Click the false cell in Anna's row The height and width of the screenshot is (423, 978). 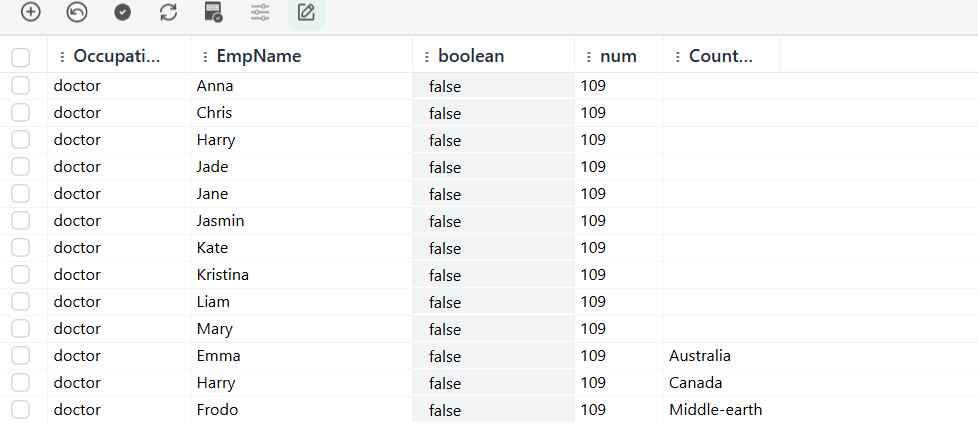(493, 86)
